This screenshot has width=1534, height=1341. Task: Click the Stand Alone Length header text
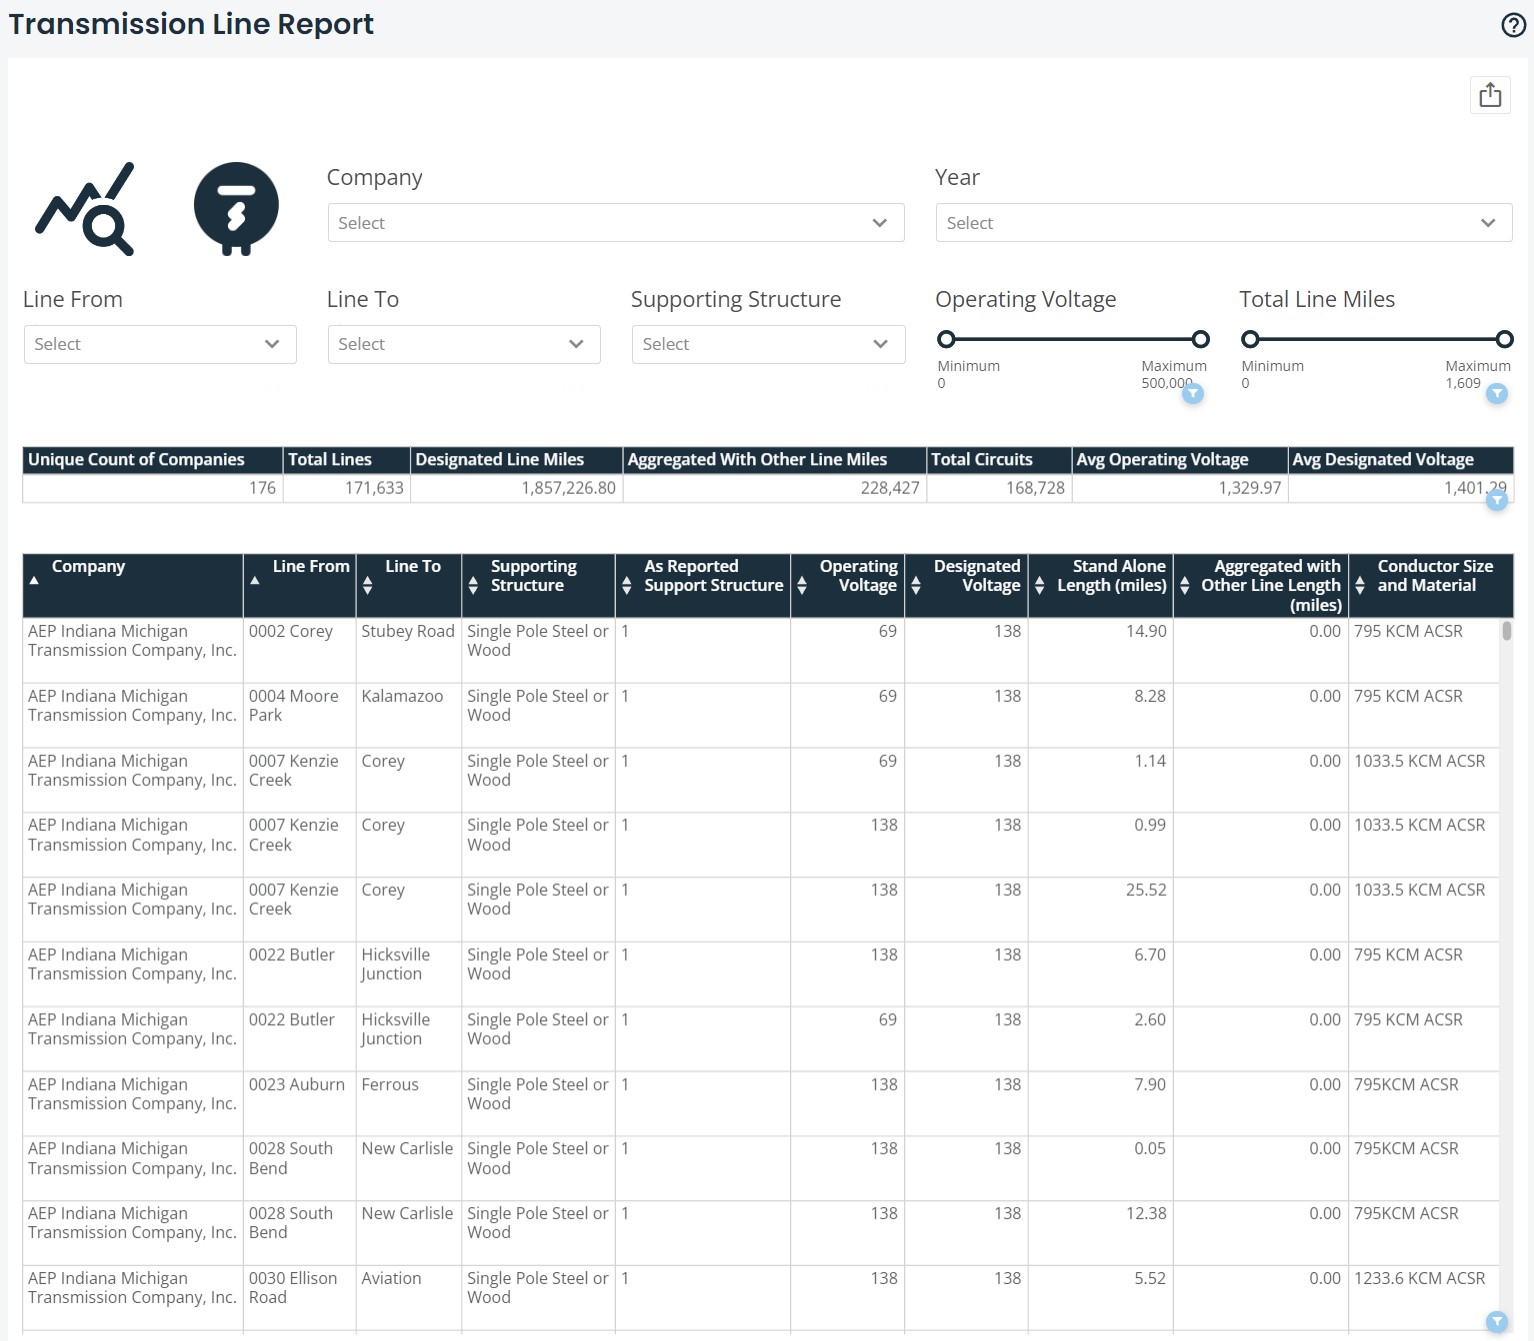tap(1111, 576)
